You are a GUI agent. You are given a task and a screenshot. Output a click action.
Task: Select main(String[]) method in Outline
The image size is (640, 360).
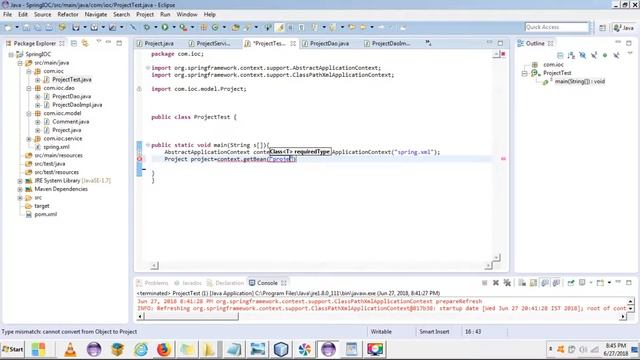point(580,82)
